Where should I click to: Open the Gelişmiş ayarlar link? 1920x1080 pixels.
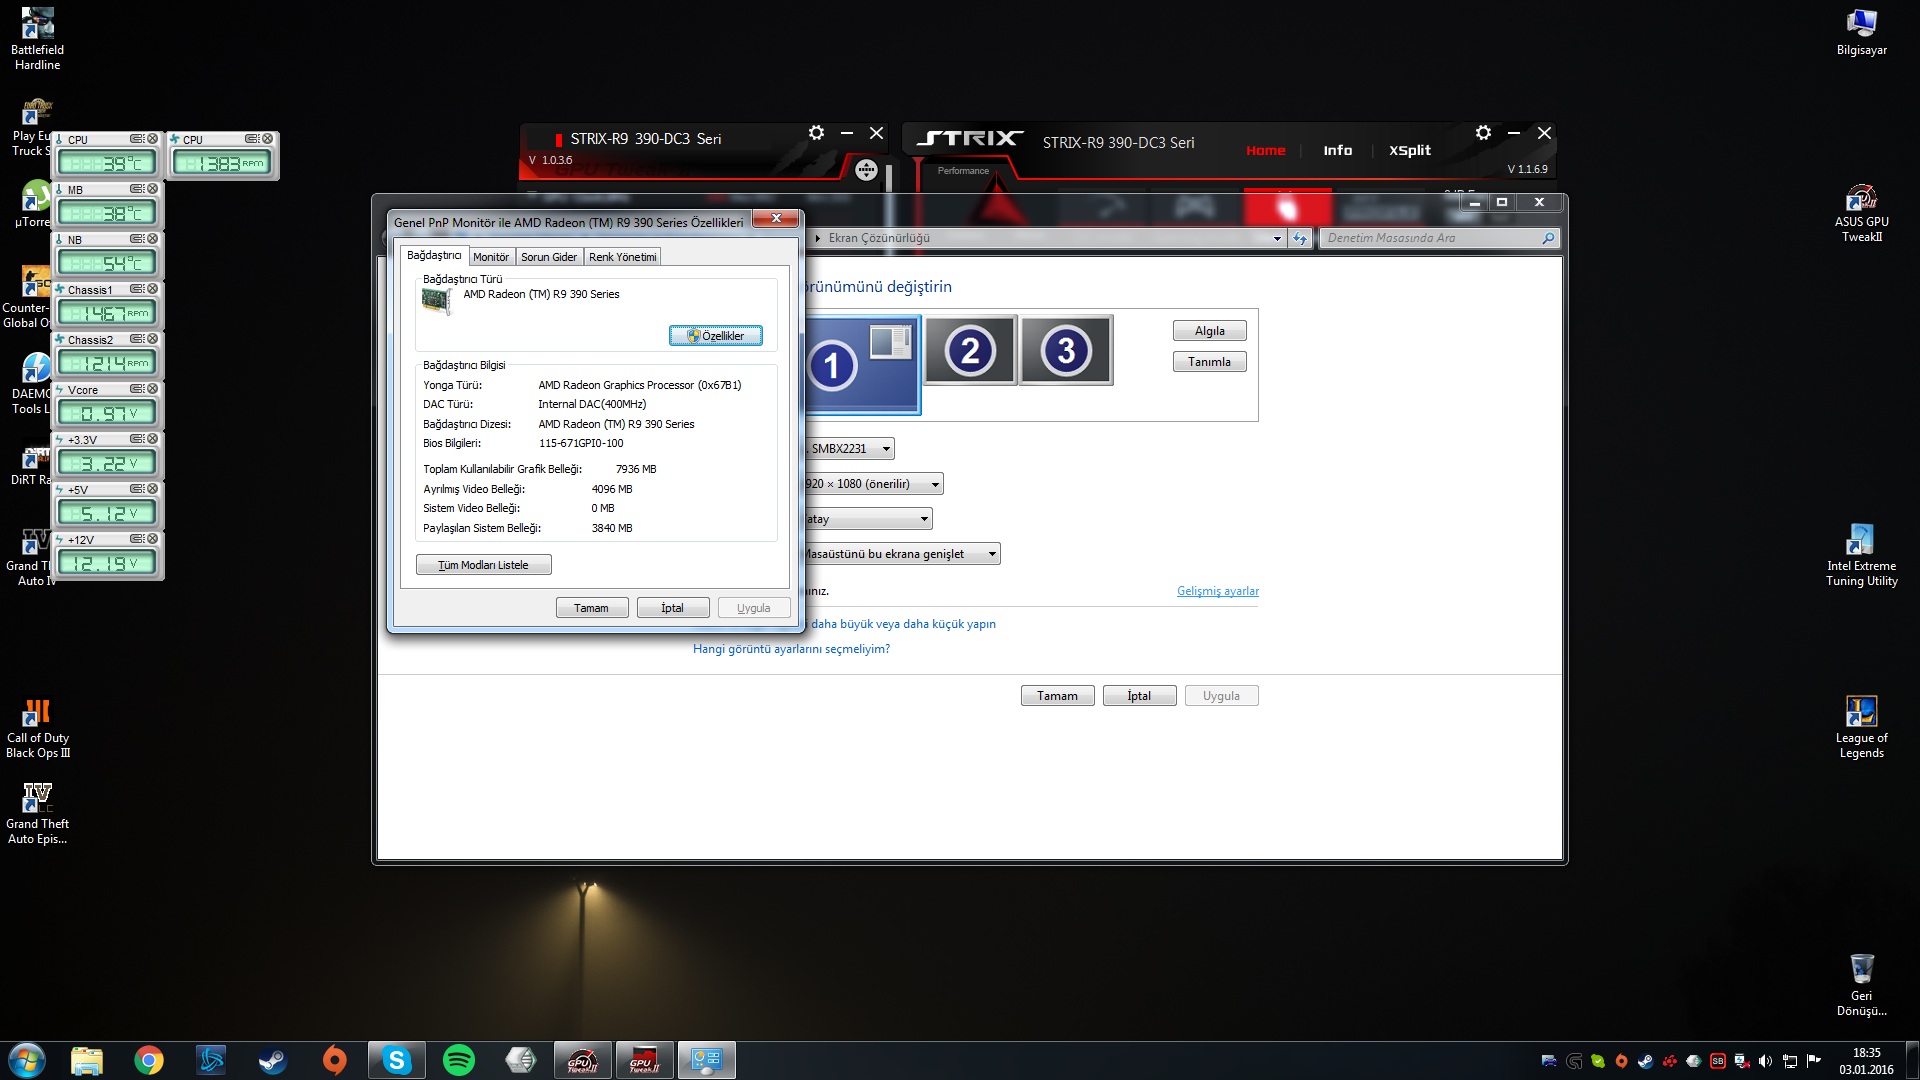click(1217, 591)
